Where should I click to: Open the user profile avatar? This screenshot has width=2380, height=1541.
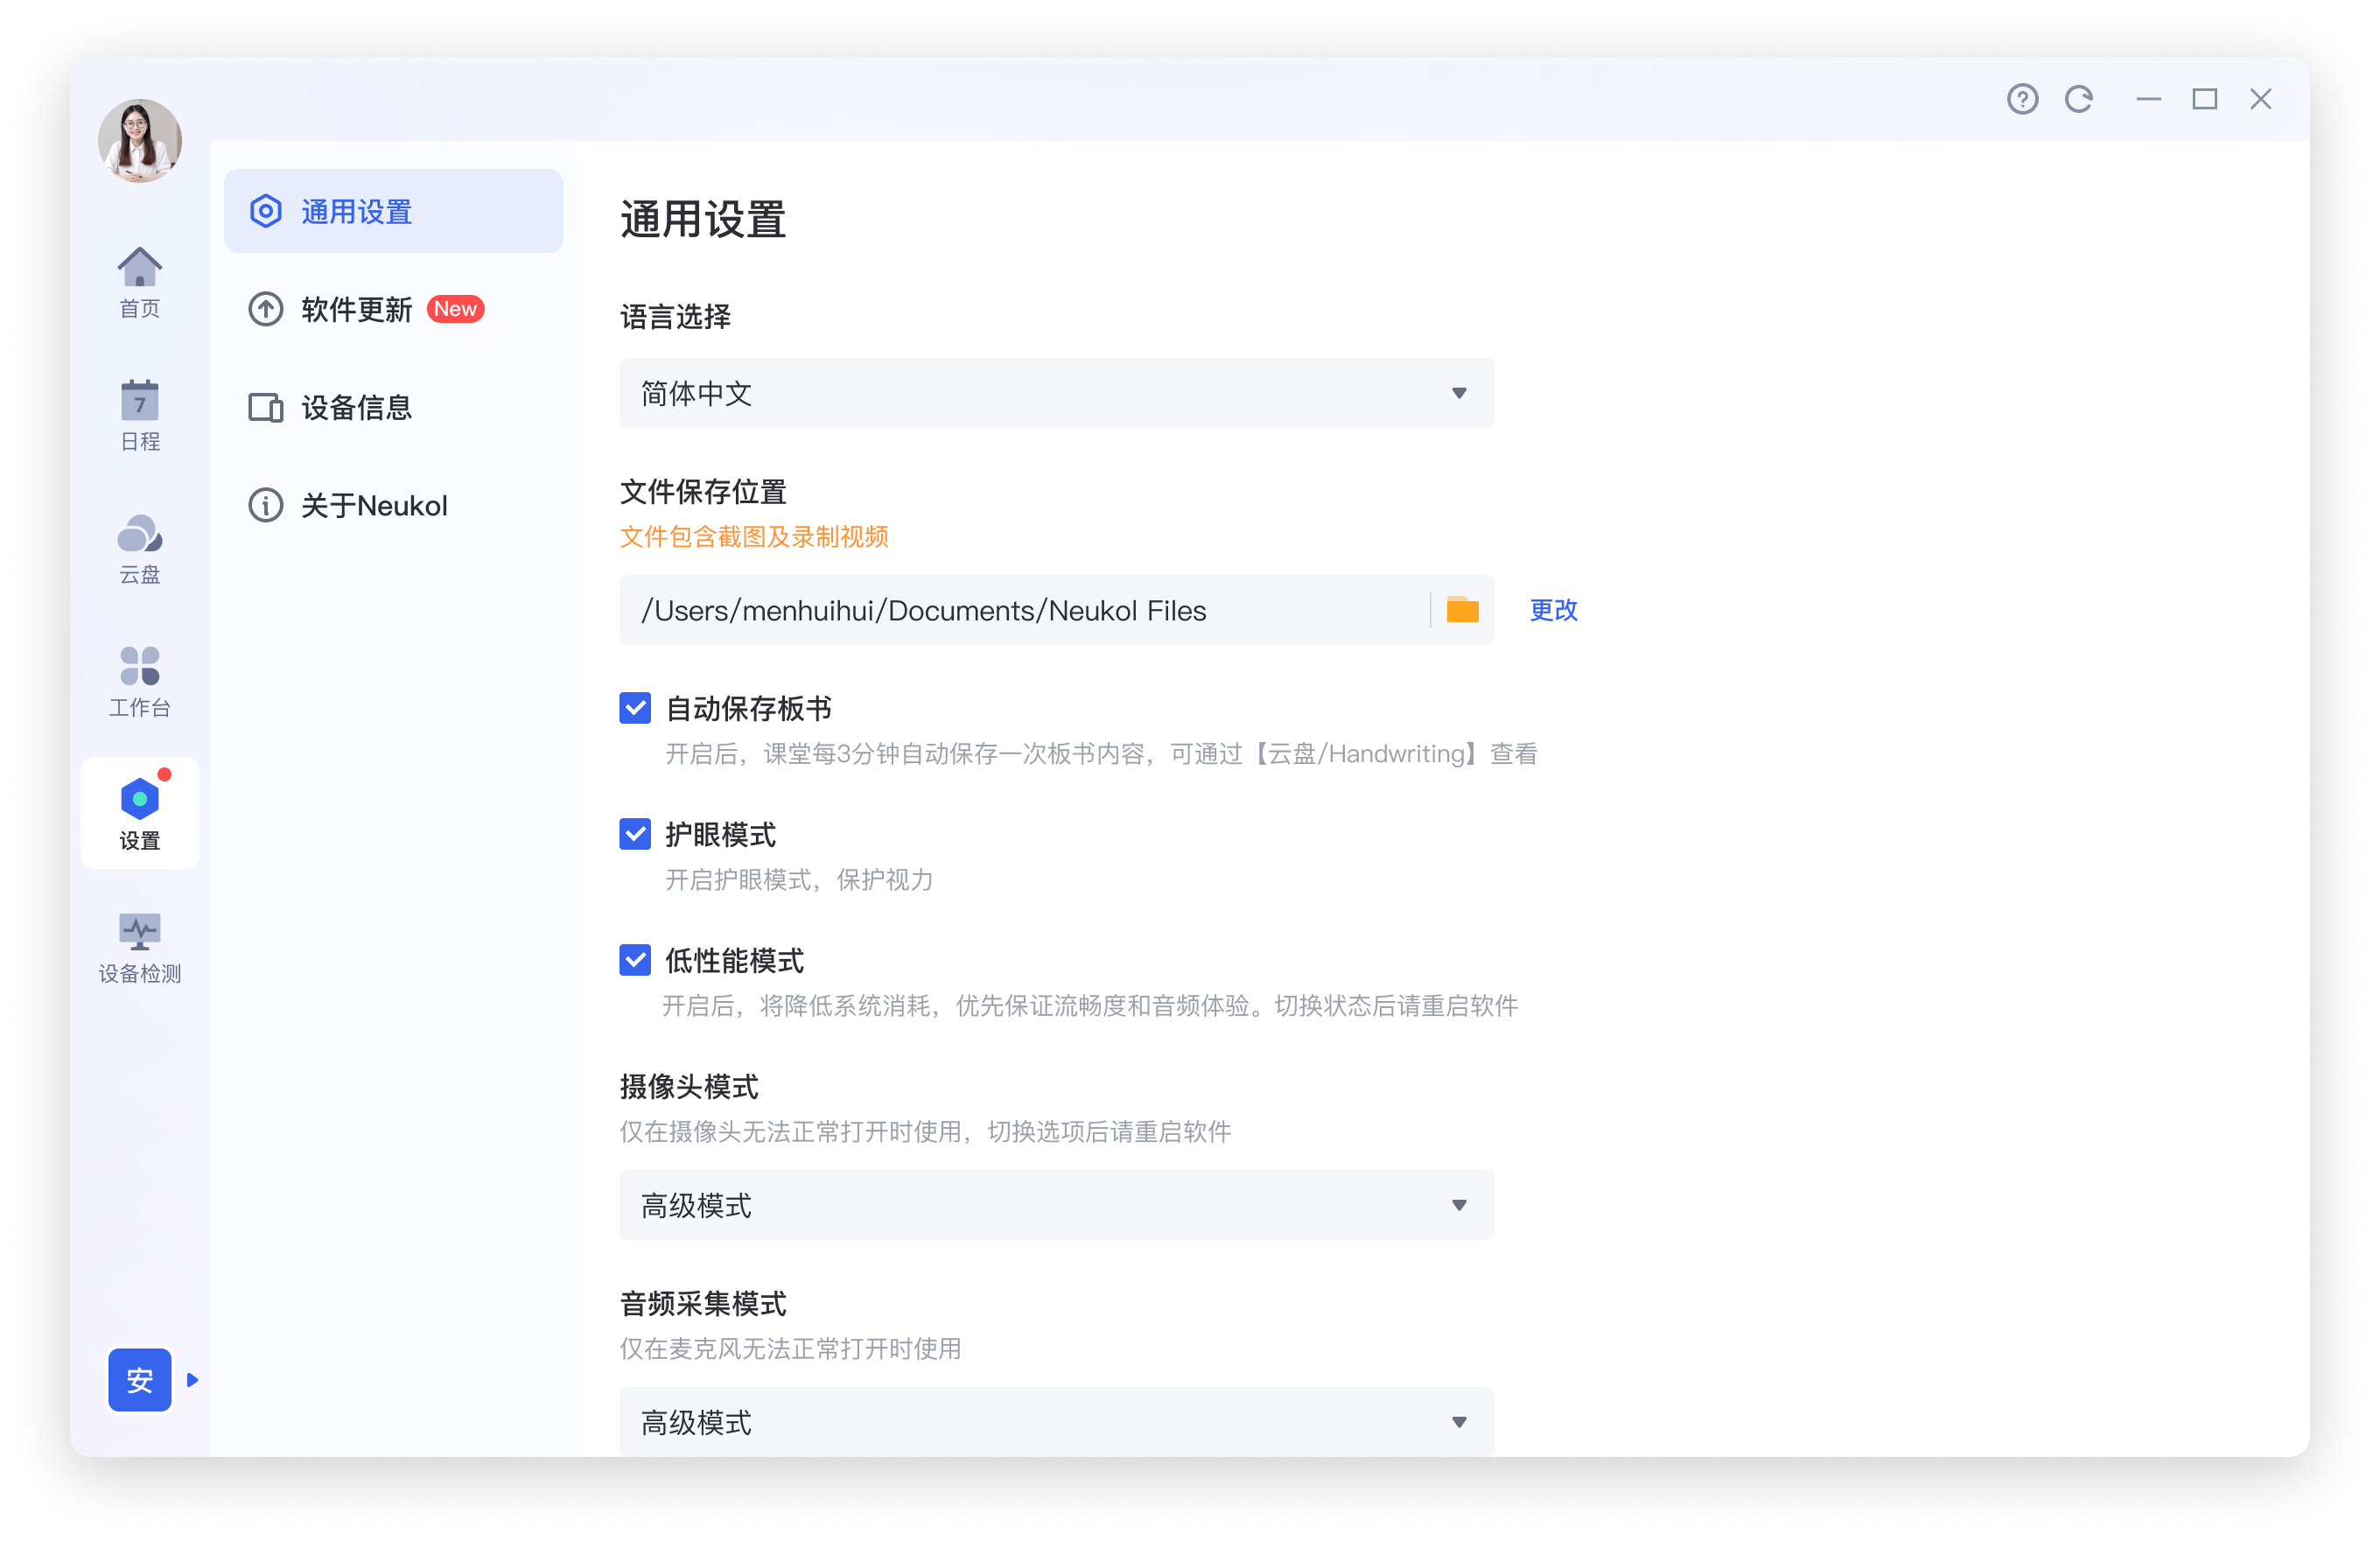[140, 140]
